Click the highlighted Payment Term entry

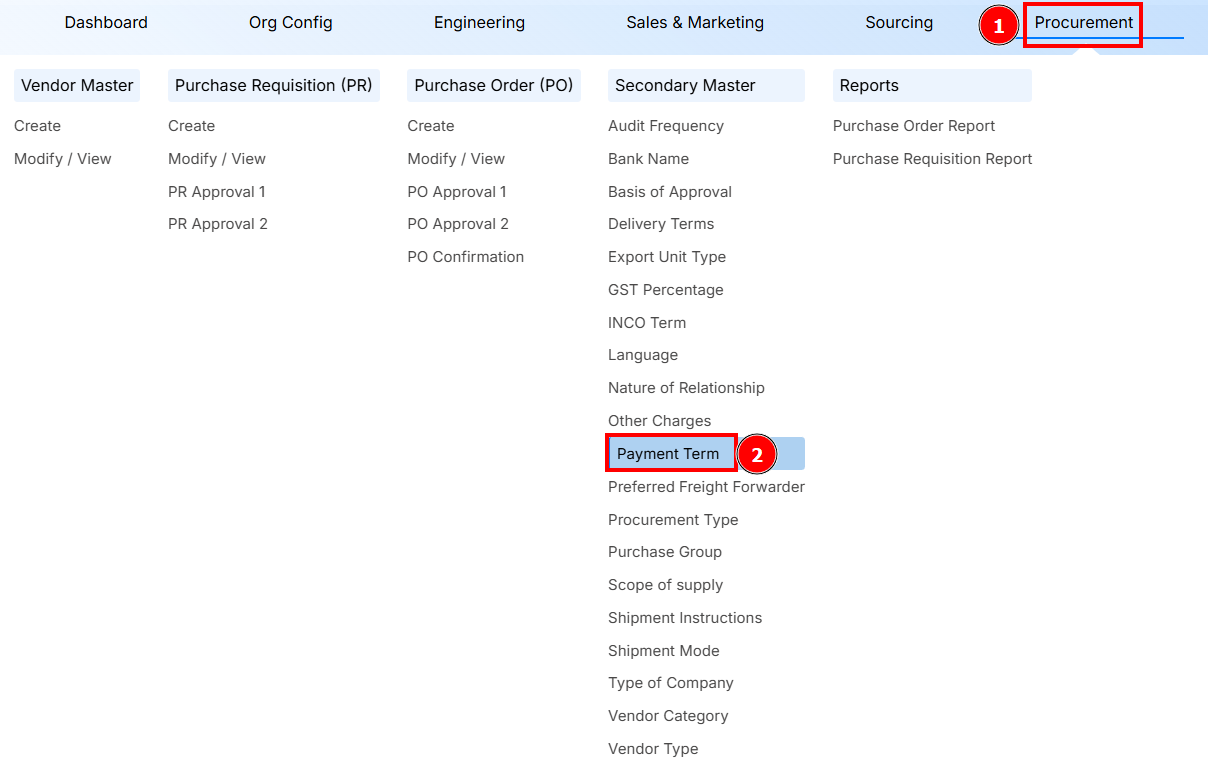tap(671, 453)
